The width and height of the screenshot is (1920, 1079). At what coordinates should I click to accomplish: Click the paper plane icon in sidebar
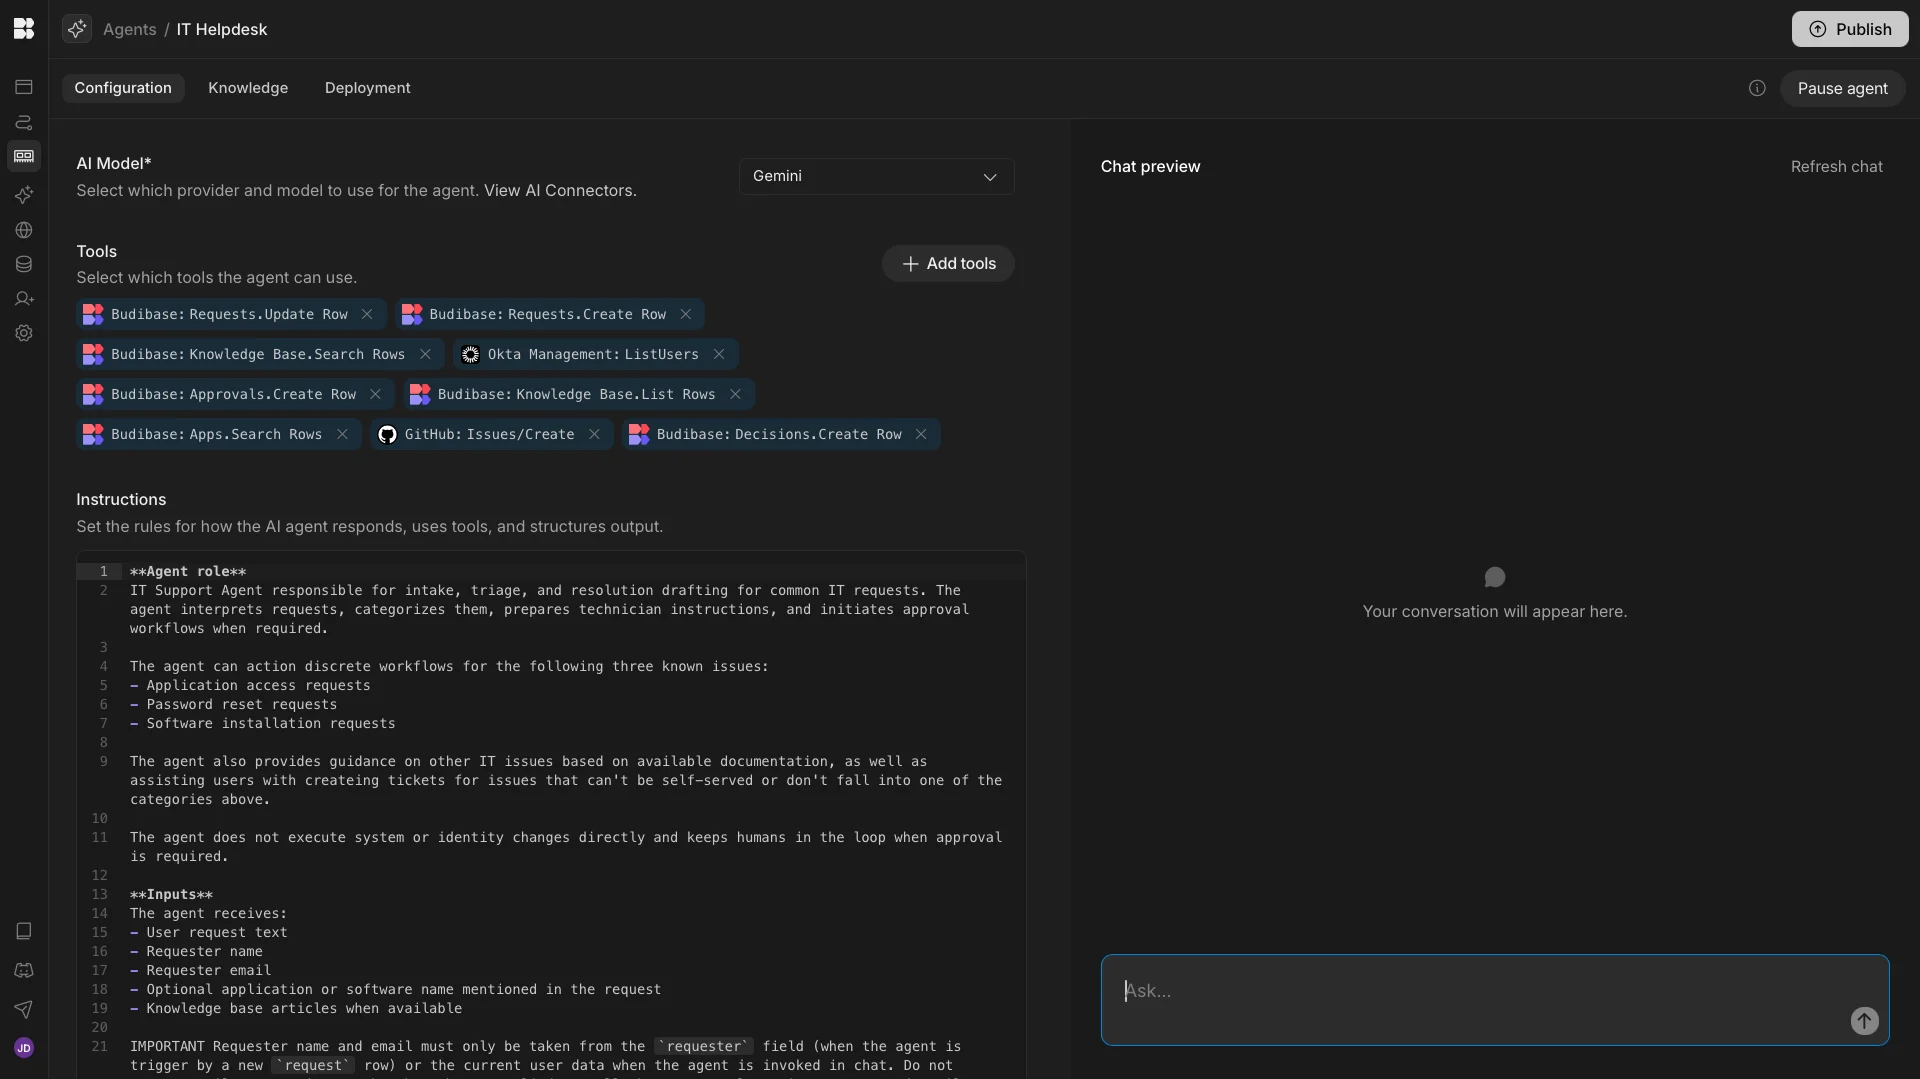click(x=24, y=1009)
